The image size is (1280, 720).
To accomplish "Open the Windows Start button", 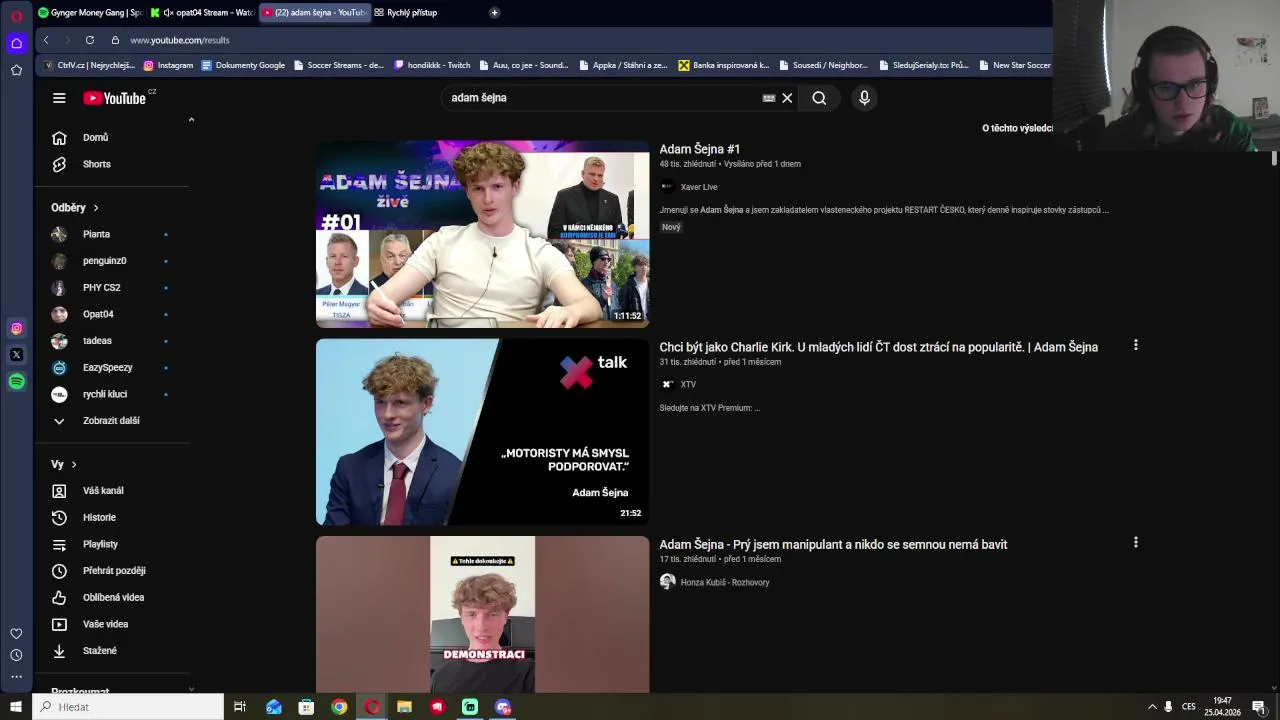I will 16,707.
